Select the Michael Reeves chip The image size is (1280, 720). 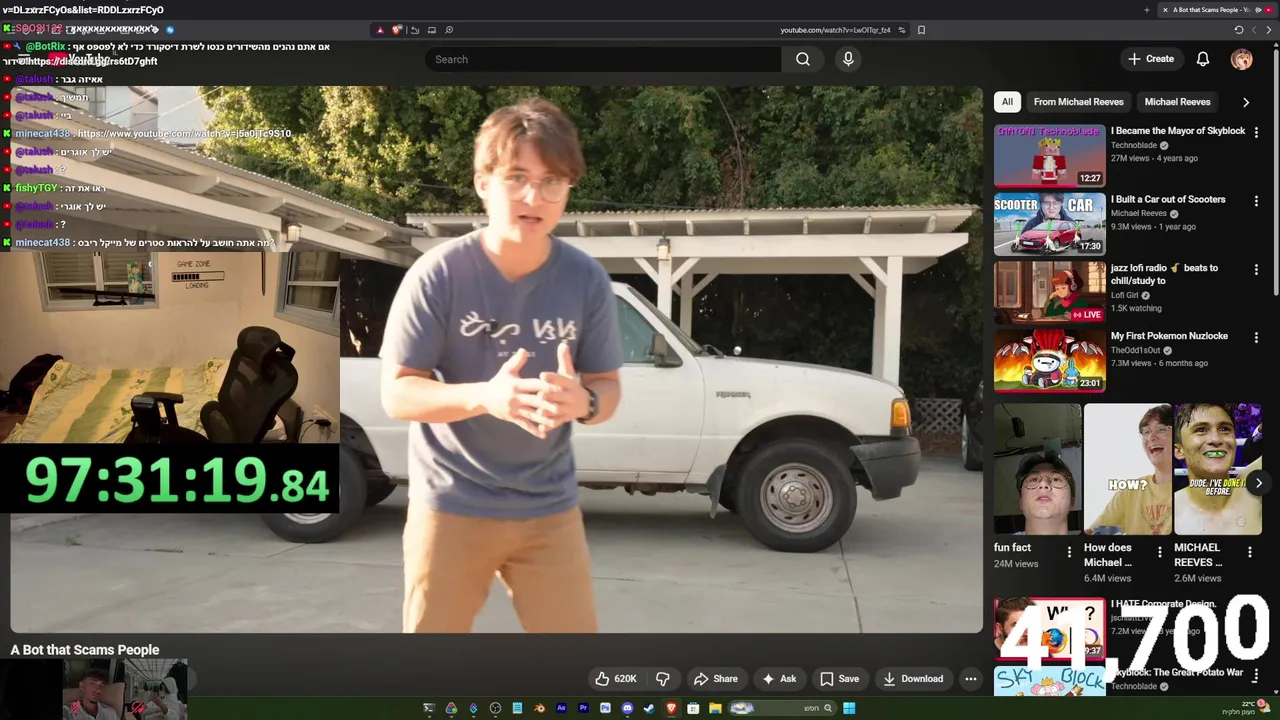[x=1177, y=102]
